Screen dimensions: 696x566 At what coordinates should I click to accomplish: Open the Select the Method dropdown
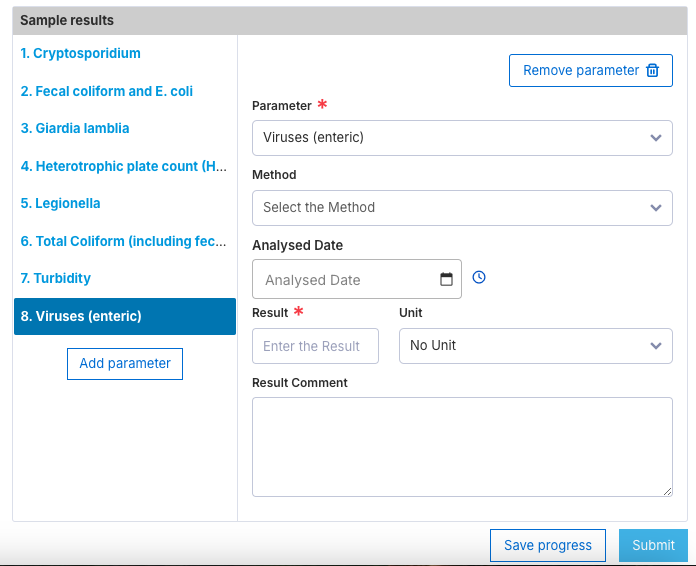point(462,208)
